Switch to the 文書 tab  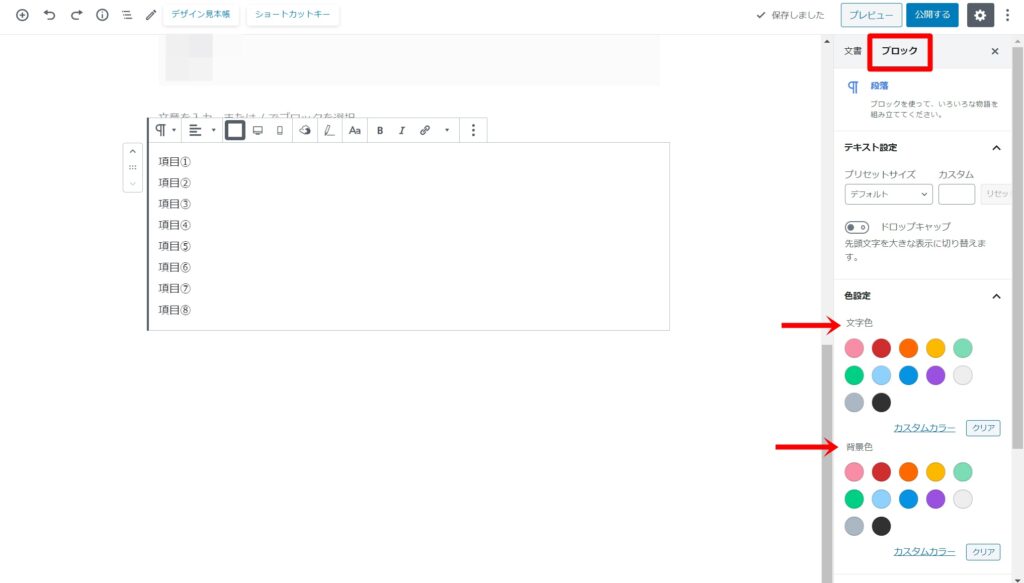(852, 51)
